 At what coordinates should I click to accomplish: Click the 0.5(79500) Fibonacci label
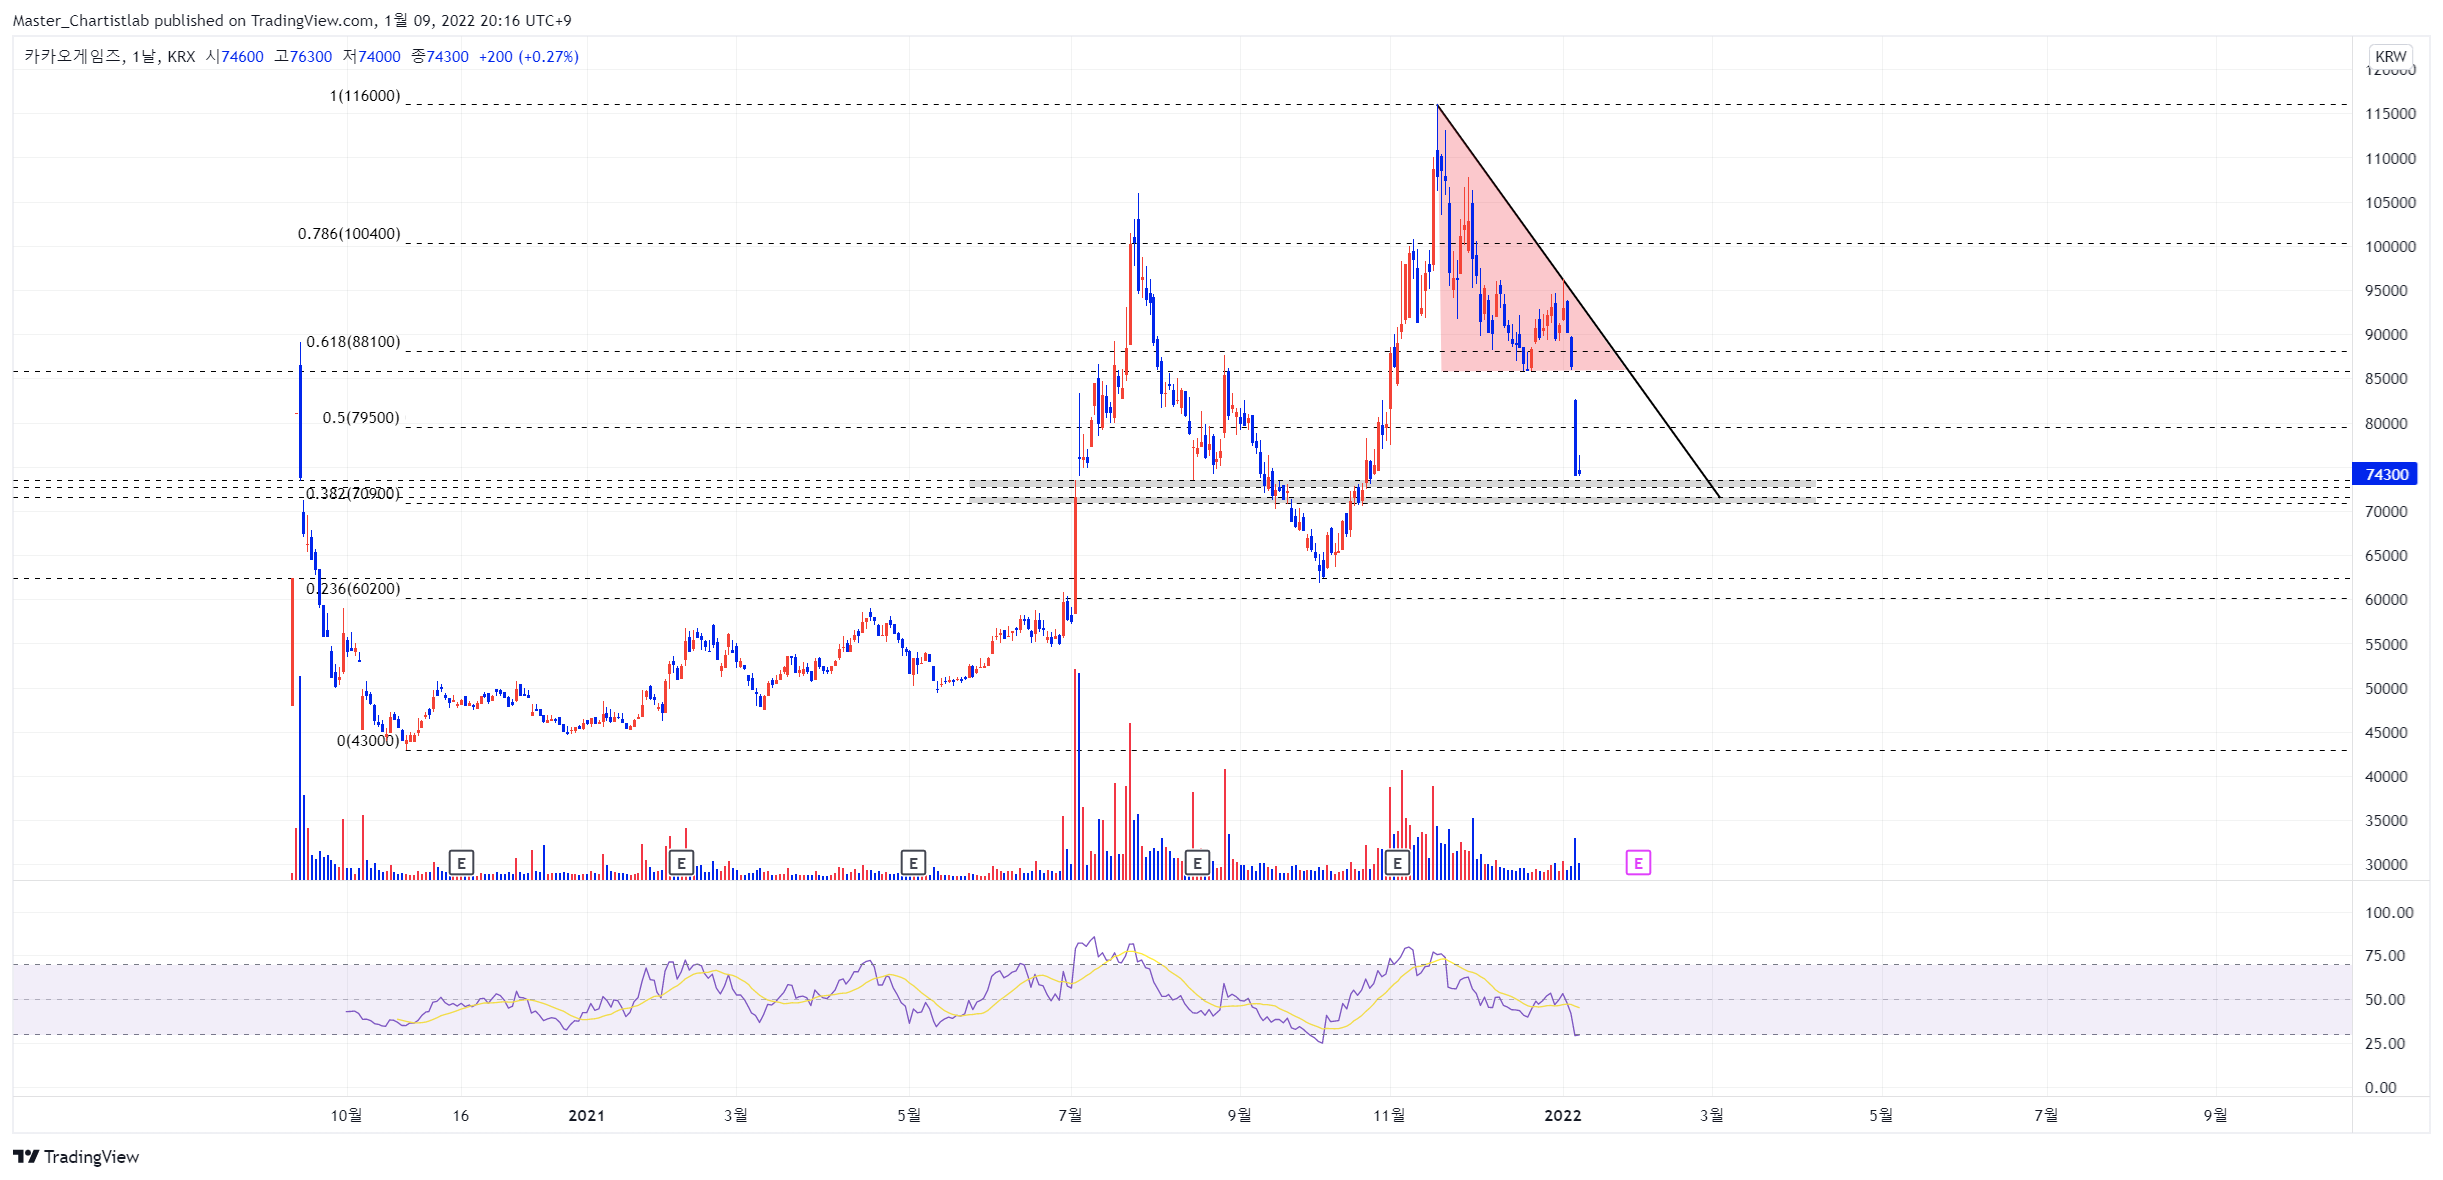[361, 418]
